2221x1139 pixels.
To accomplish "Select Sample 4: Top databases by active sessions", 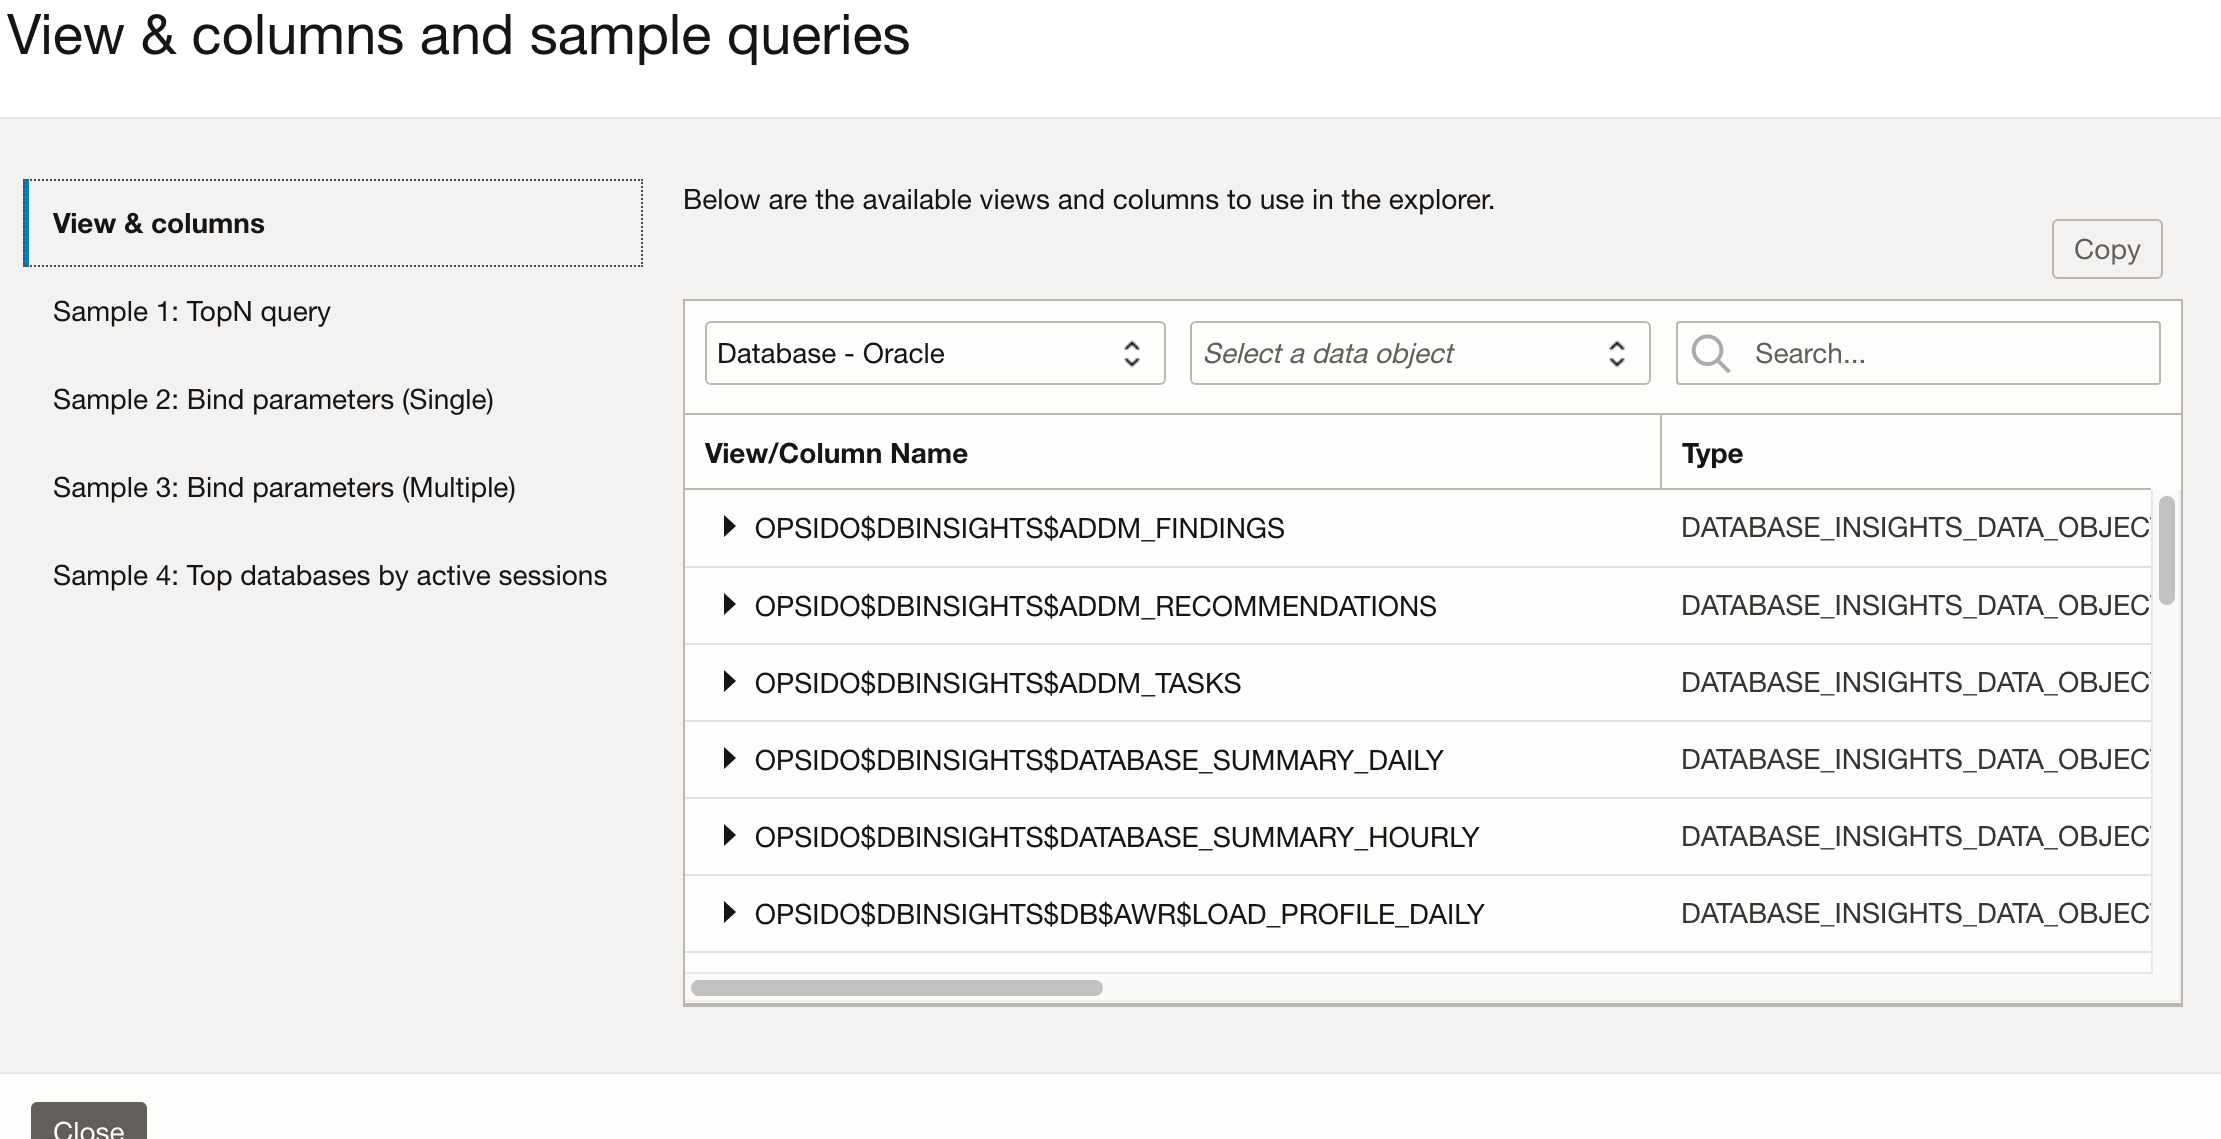I will coord(329,575).
